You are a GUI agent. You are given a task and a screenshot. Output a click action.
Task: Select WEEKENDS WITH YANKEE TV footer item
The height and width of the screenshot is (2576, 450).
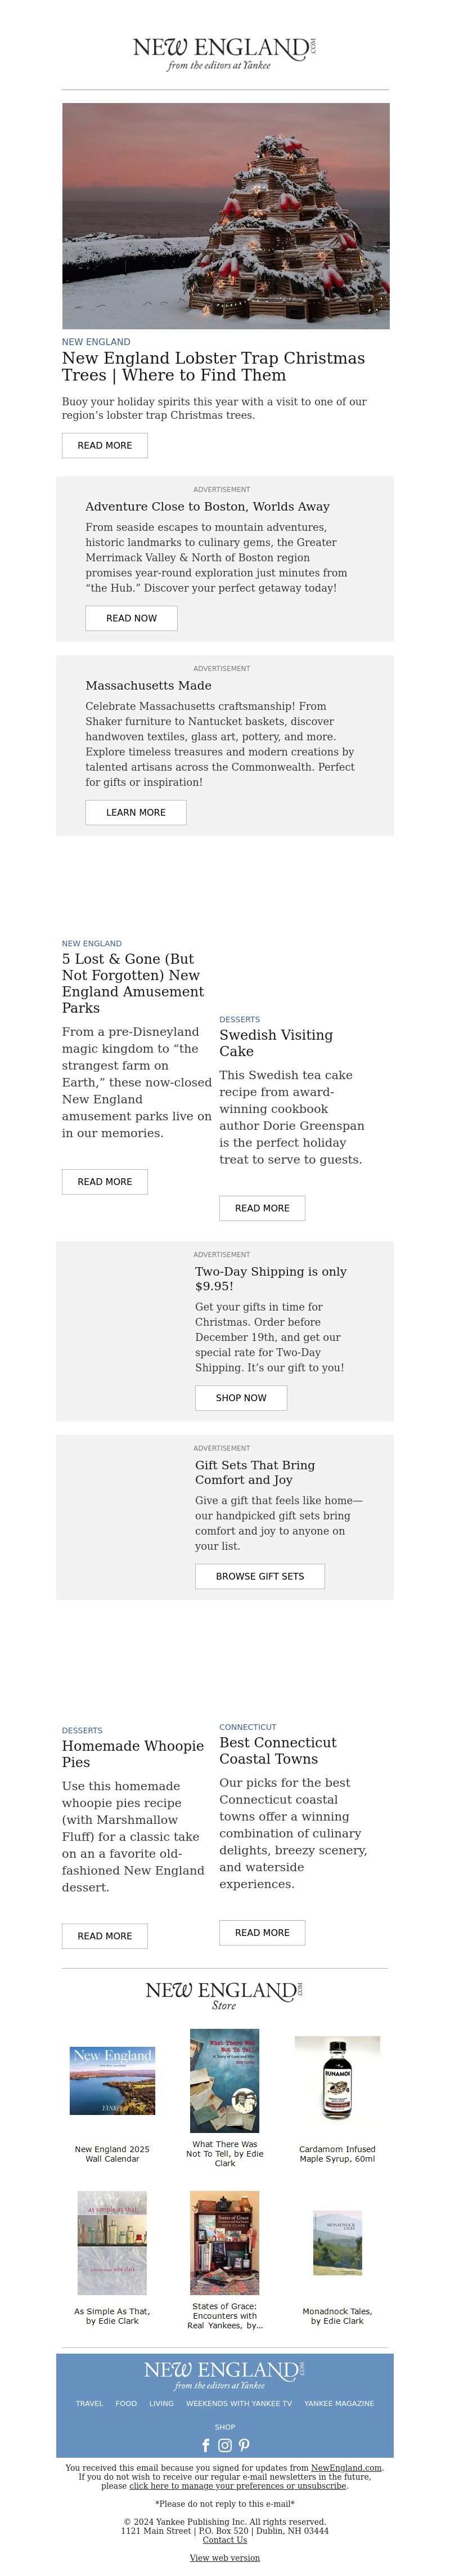tap(239, 2403)
